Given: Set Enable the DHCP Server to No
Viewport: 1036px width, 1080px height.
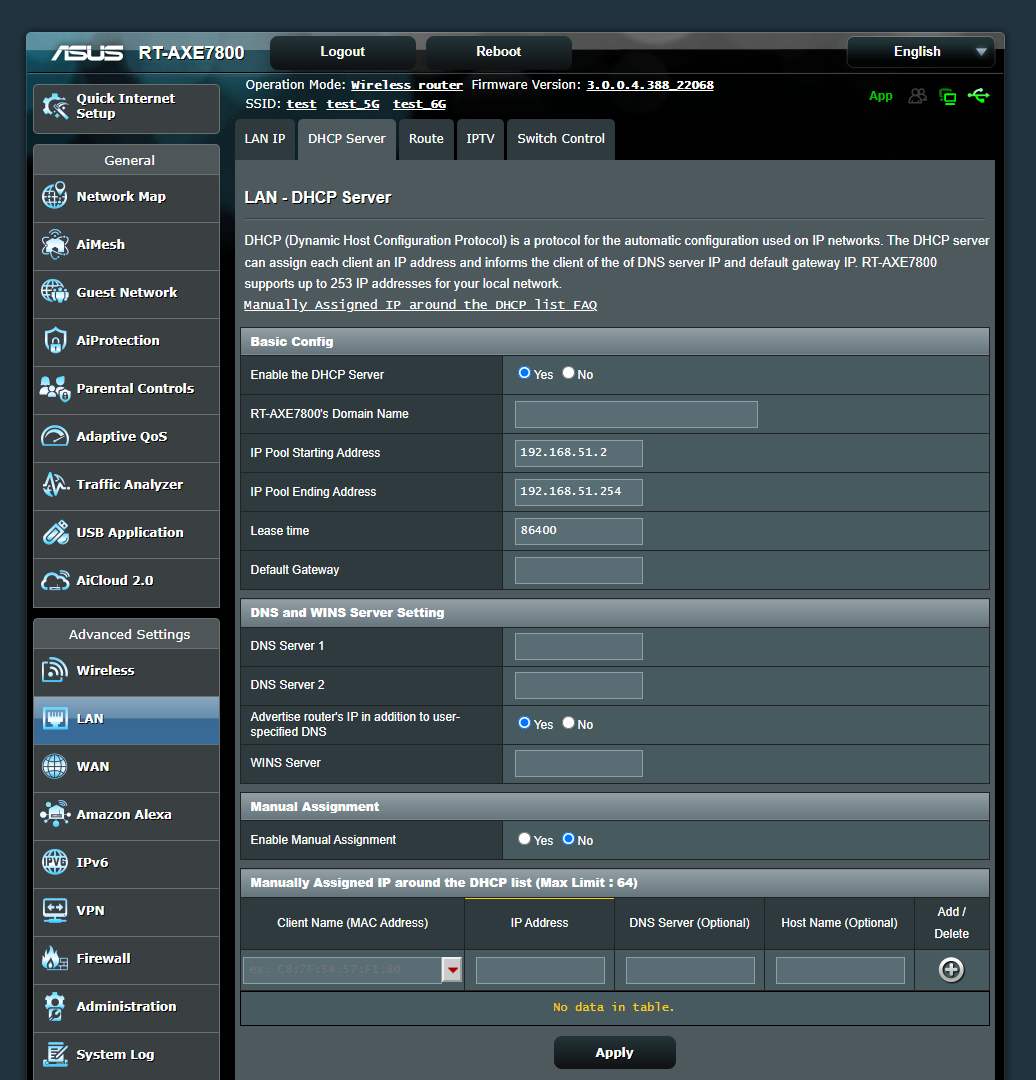Looking at the screenshot, I should coord(568,373).
